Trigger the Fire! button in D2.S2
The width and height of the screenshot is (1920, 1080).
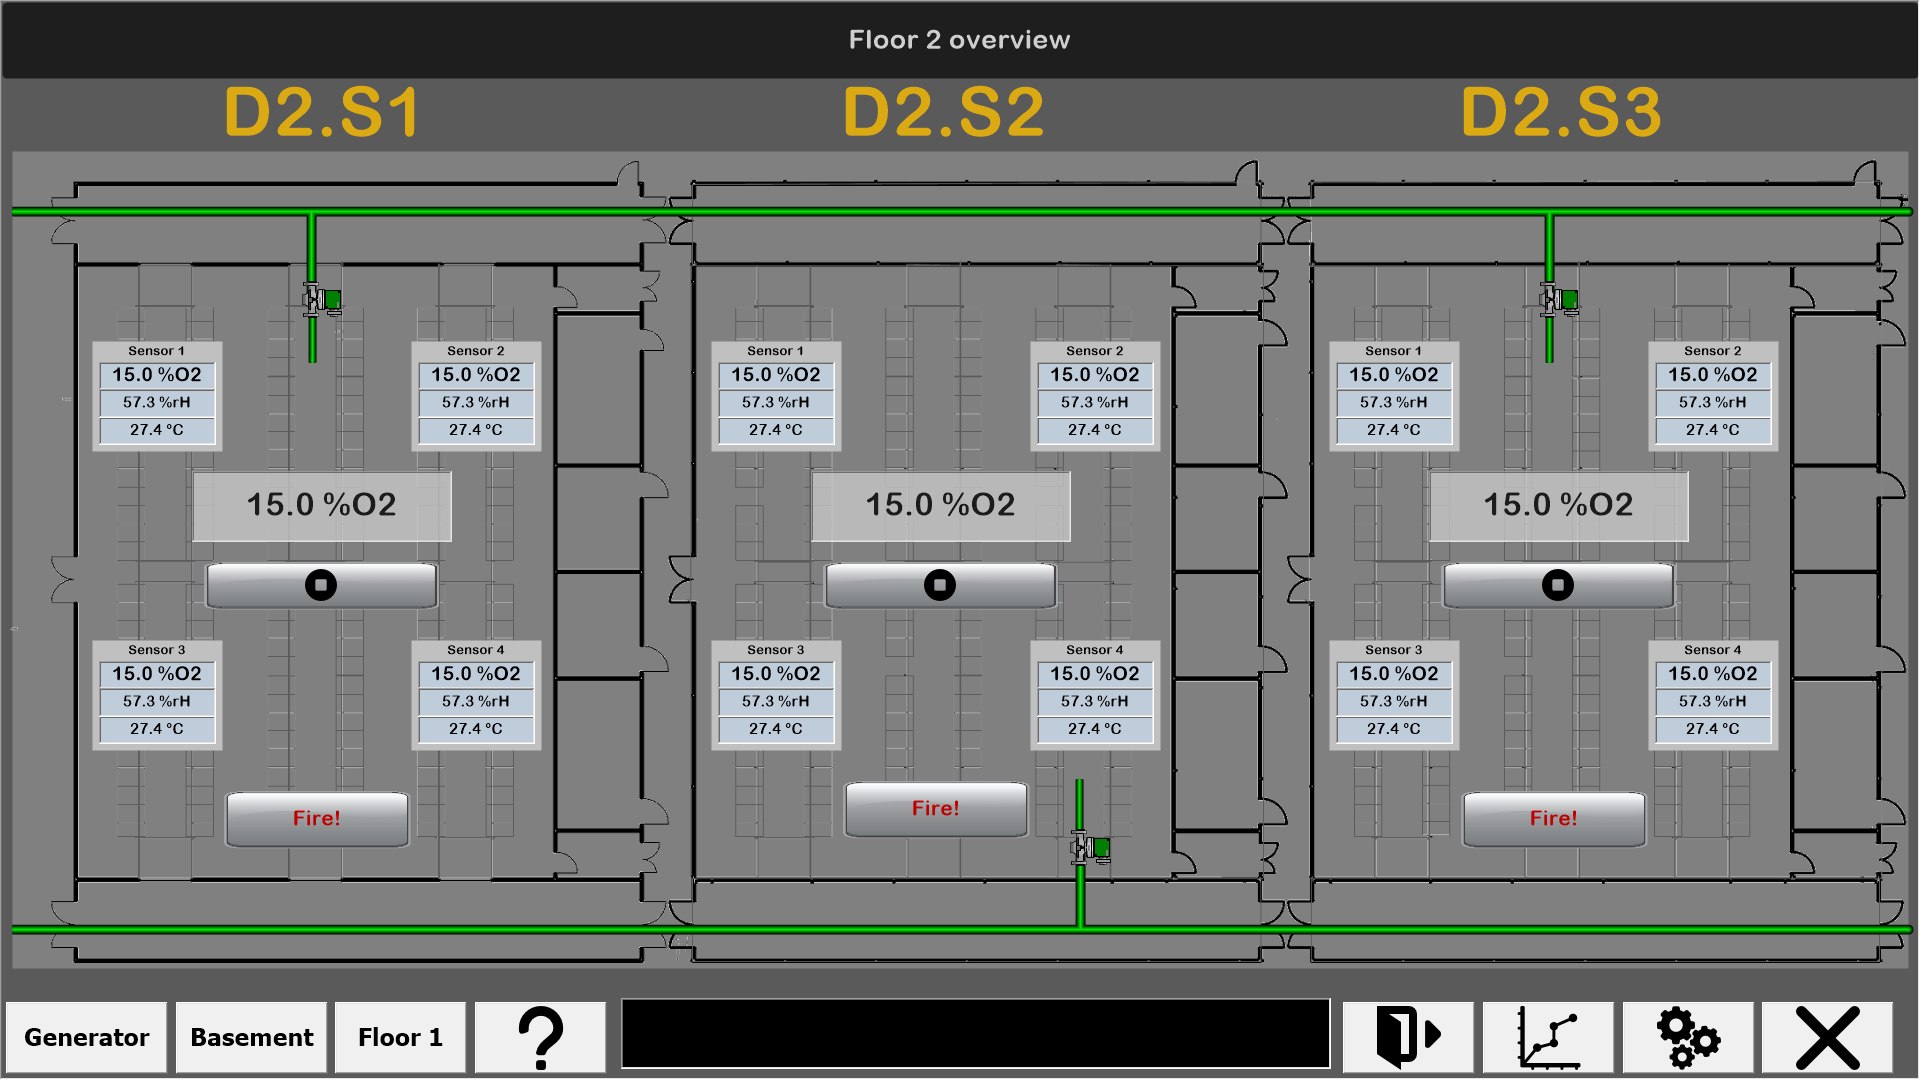pyautogui.click(x=936, y=809)
